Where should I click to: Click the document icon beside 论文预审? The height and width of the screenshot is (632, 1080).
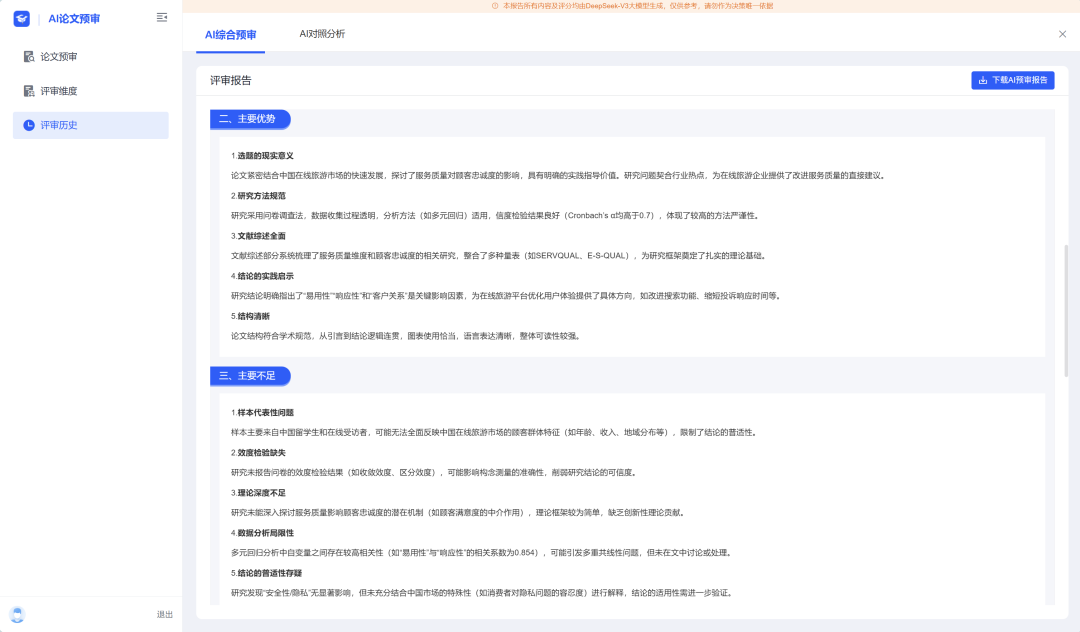pos(29,57)
